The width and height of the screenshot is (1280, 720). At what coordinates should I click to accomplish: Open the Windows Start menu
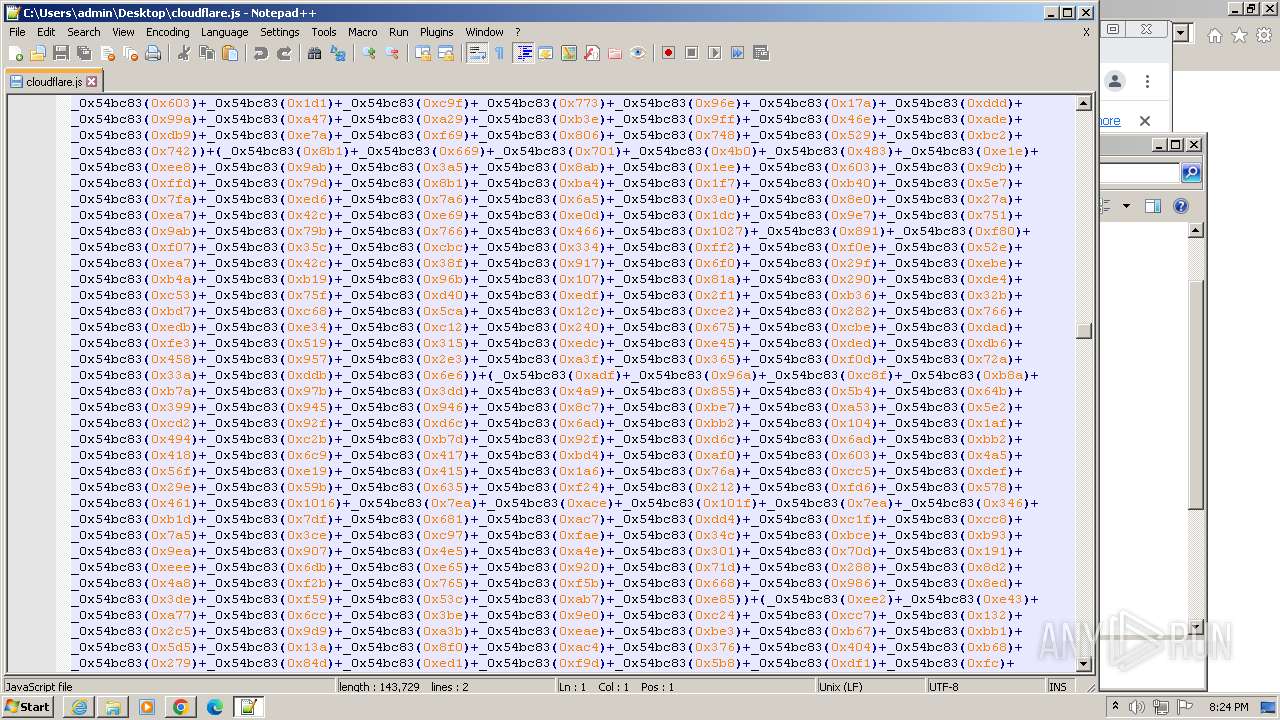[28, 707]
